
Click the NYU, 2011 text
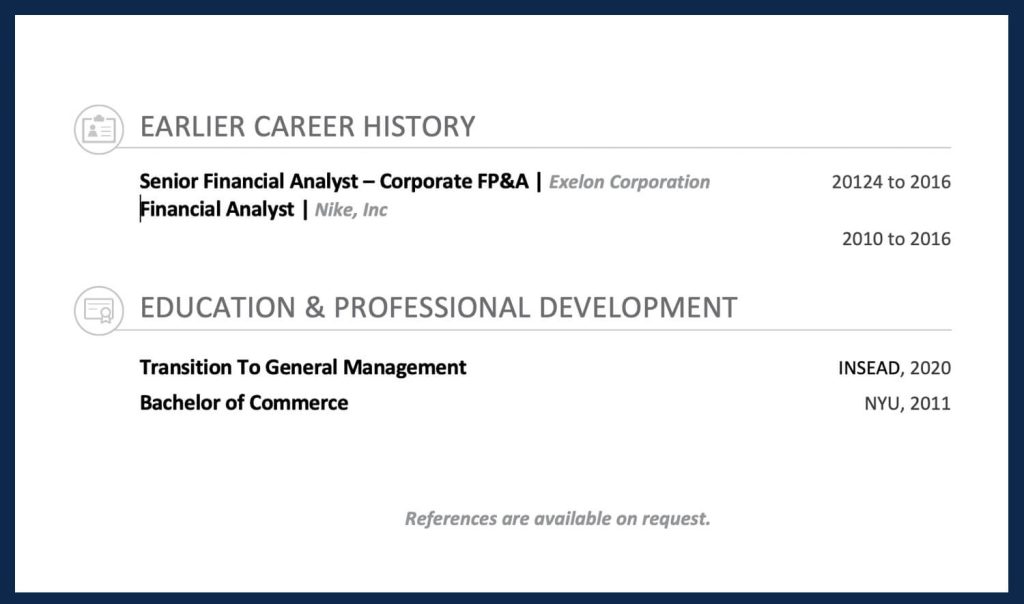click(x=907, y=404)
